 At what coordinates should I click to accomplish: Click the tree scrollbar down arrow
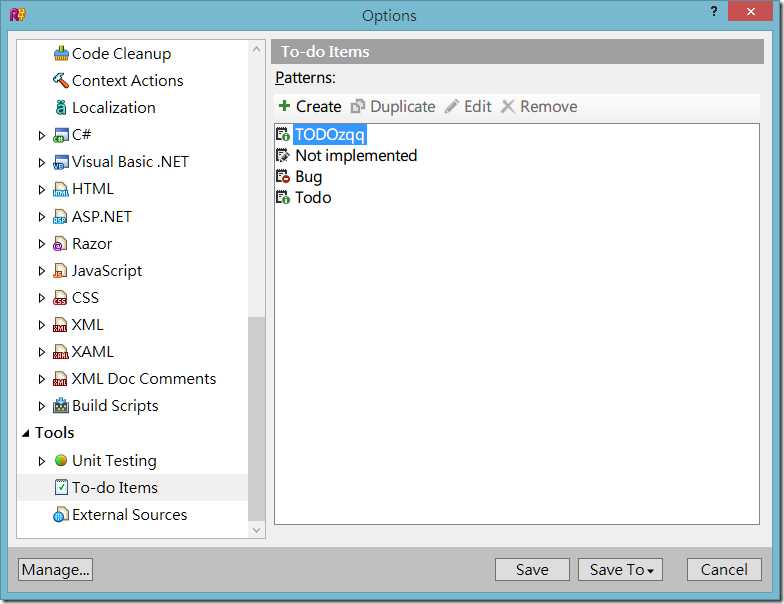[x=256, y=530]
